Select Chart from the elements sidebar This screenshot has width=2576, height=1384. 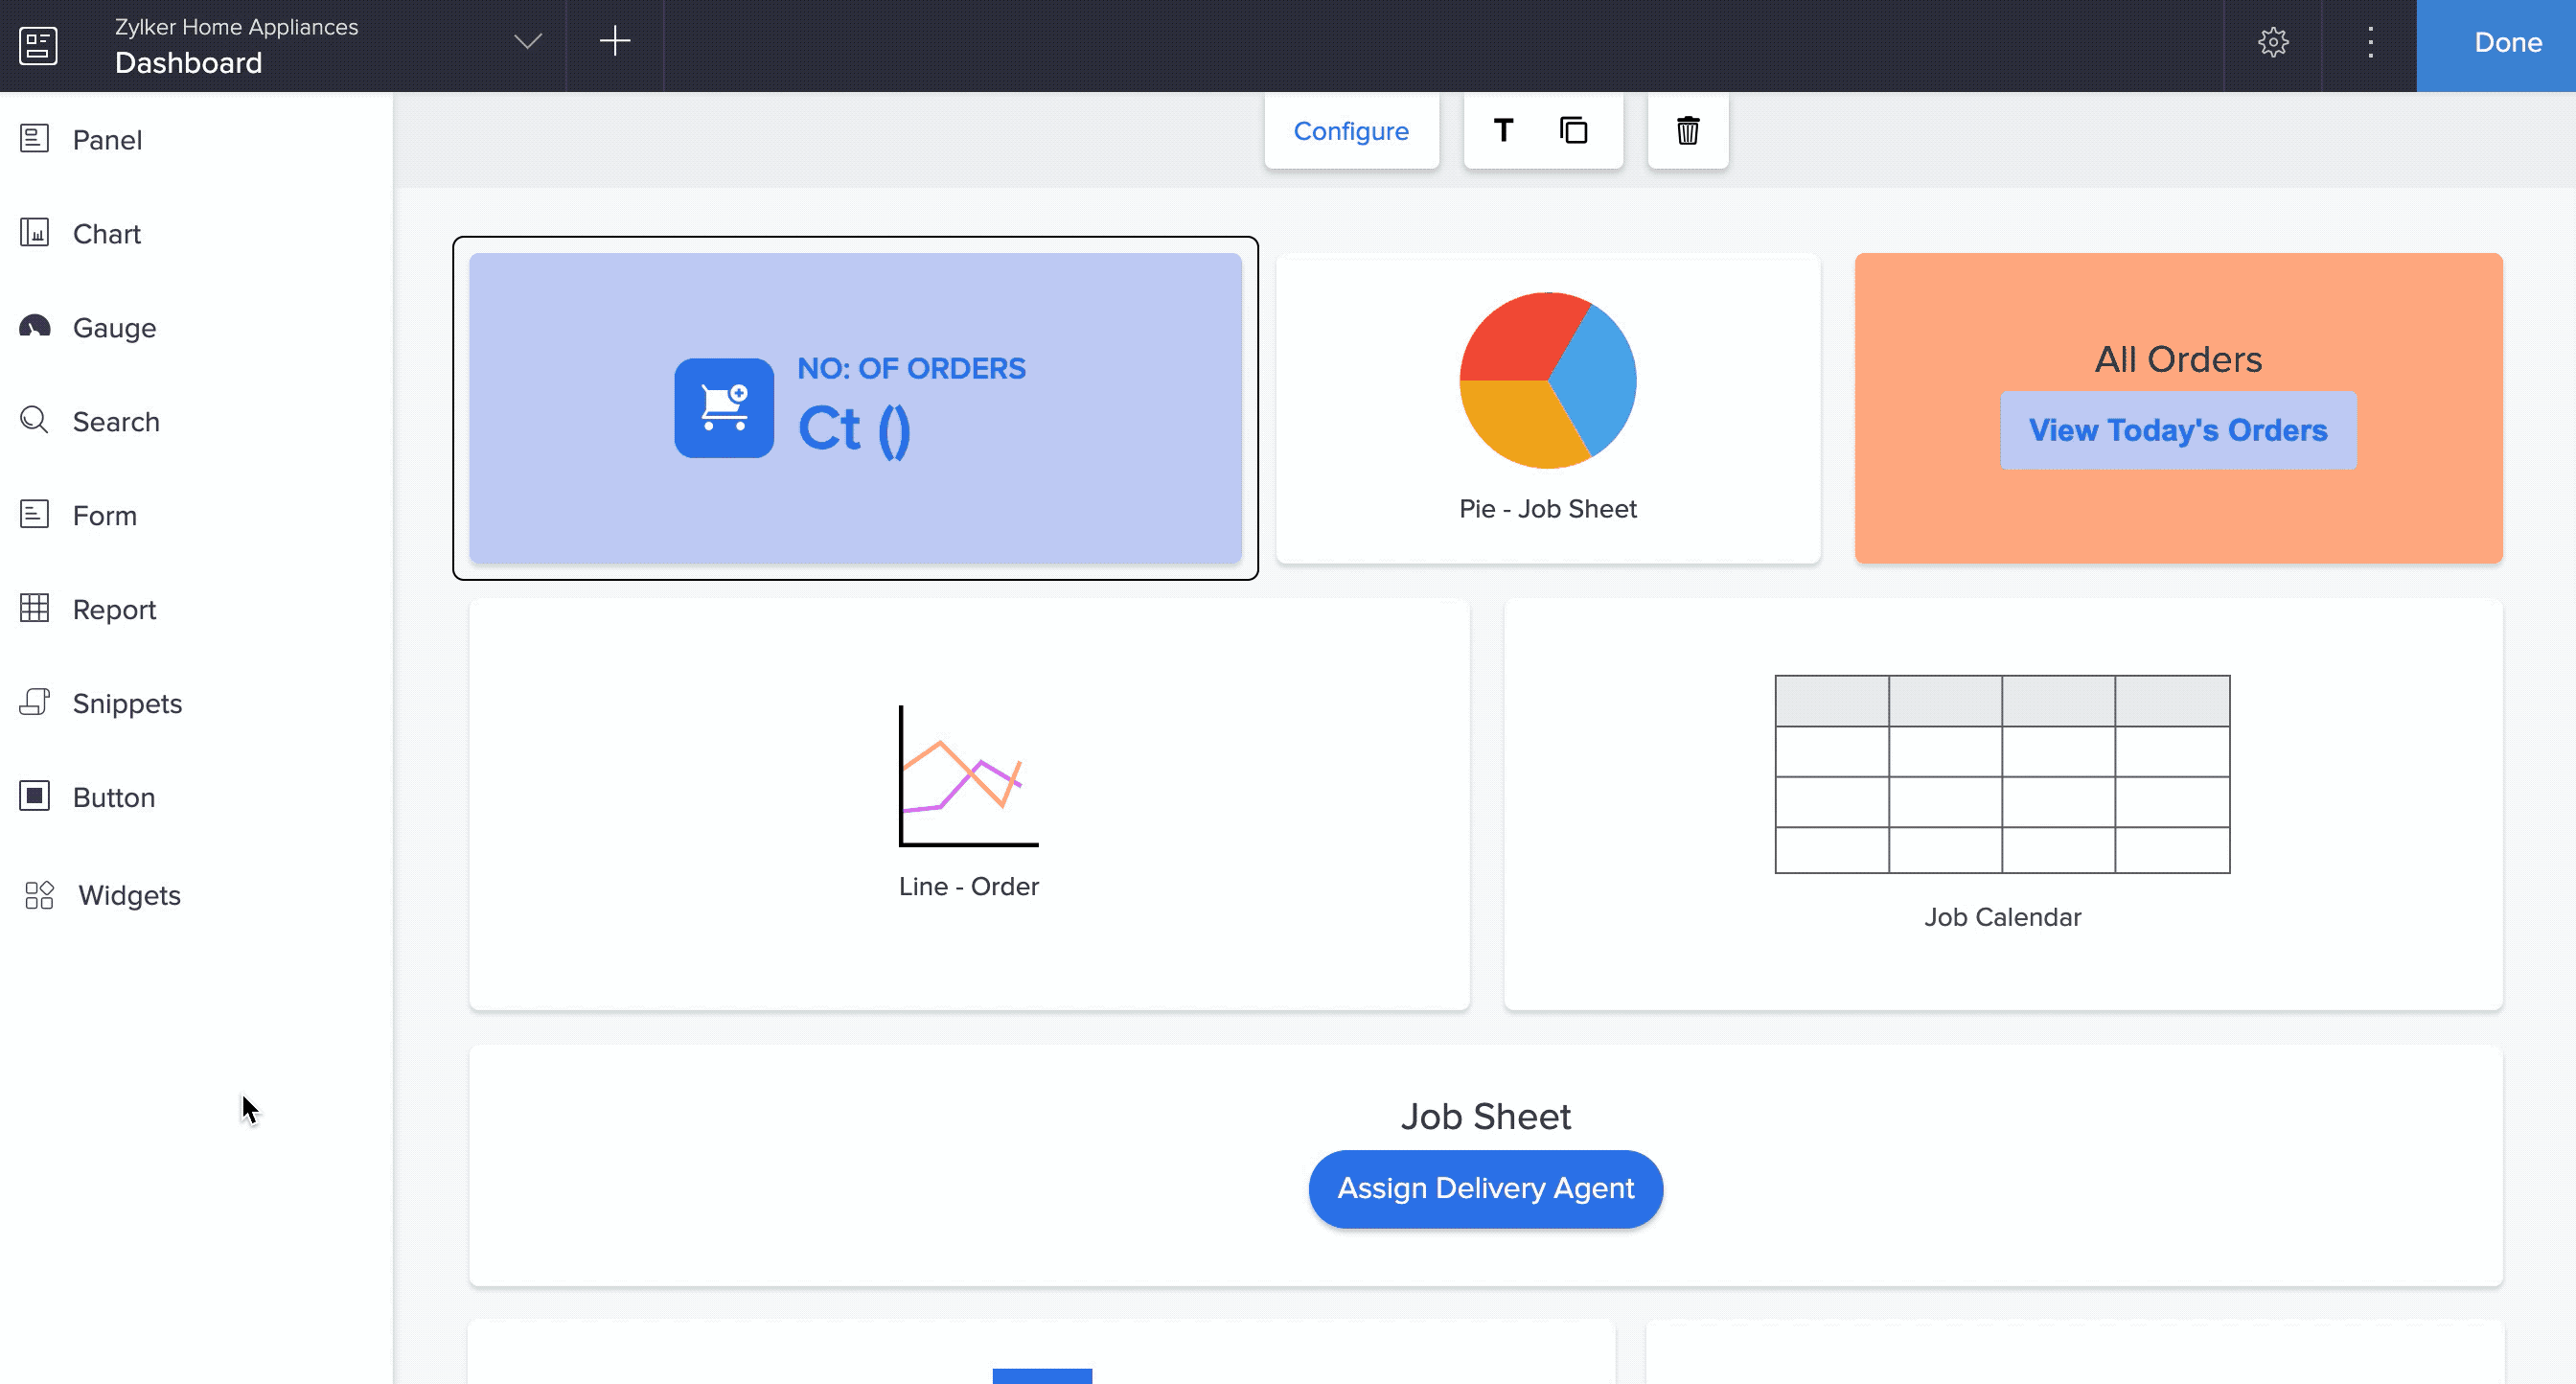coord(106,234)
